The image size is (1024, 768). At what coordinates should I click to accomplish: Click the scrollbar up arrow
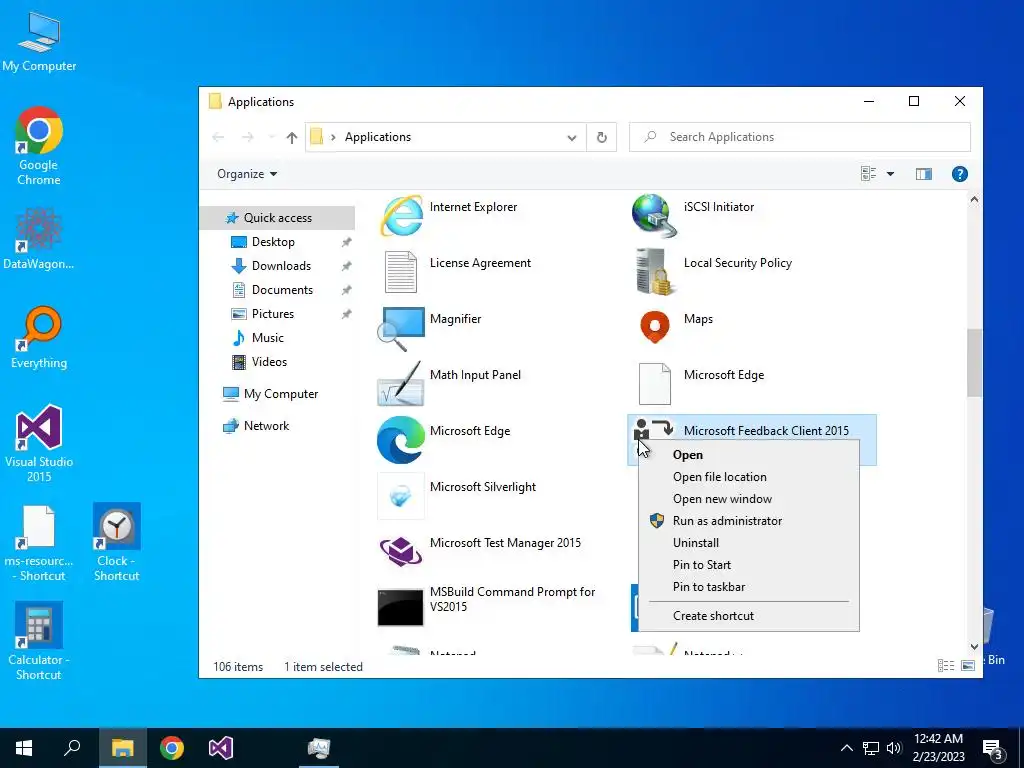click(x=974, y=200)
